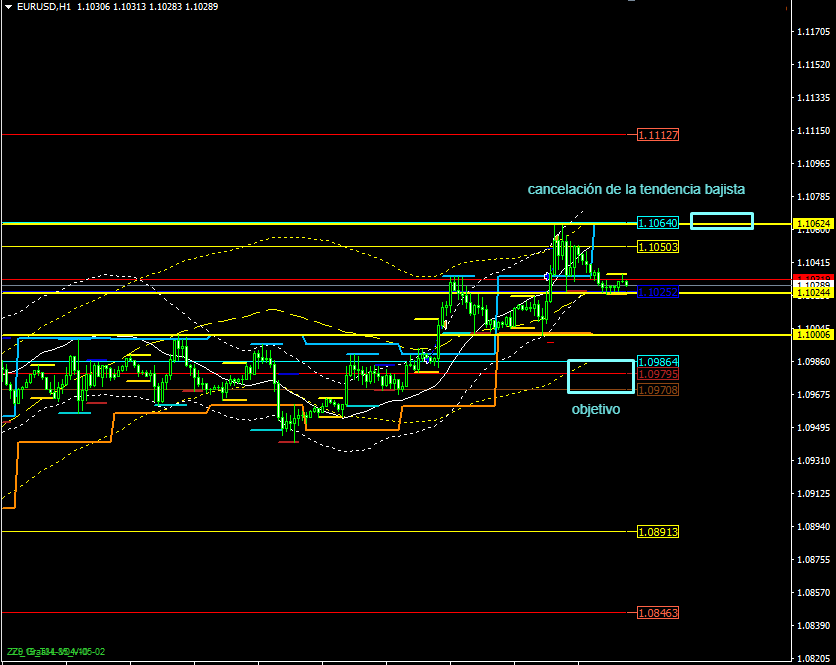Click the 'cancelación de la tendencia bajista' text
Image resolution: width=836 pixels, height=665 pixels.
click(x=636, y=188)
